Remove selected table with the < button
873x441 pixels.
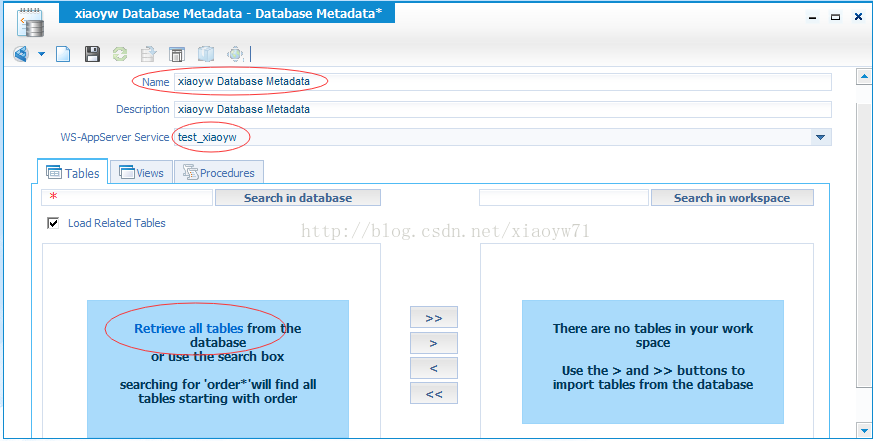click(x=434, y=368)
